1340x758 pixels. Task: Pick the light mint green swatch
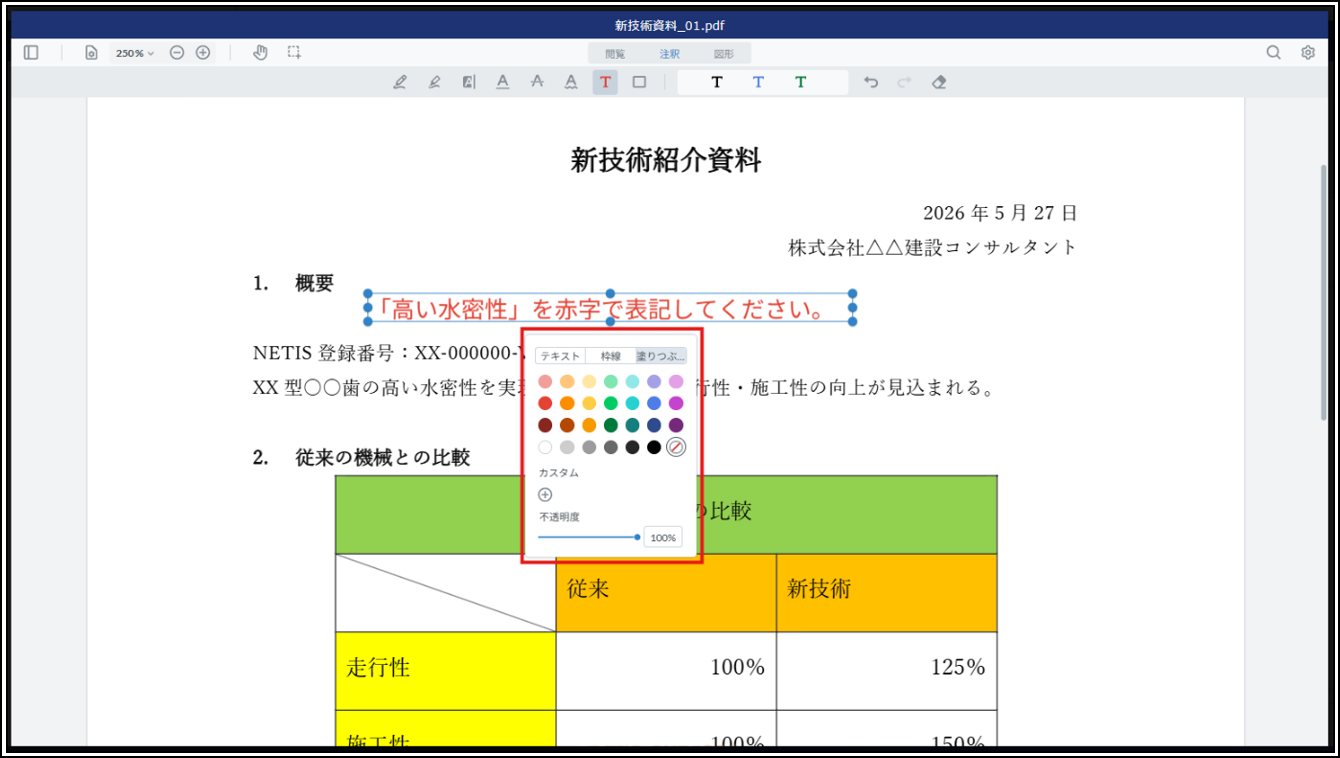click(611, 381)
